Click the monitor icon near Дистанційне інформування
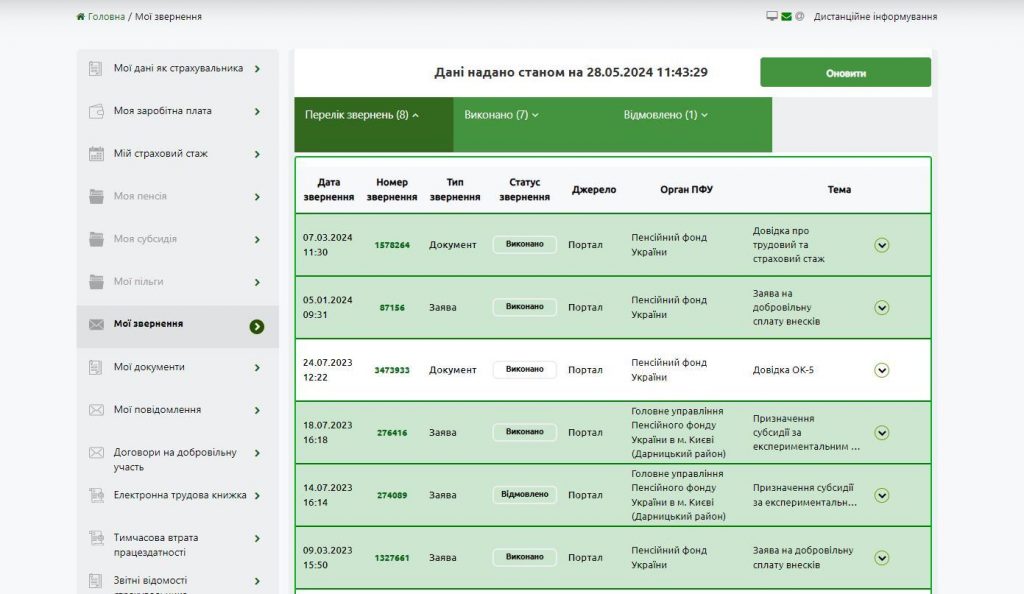 [772, 17]
